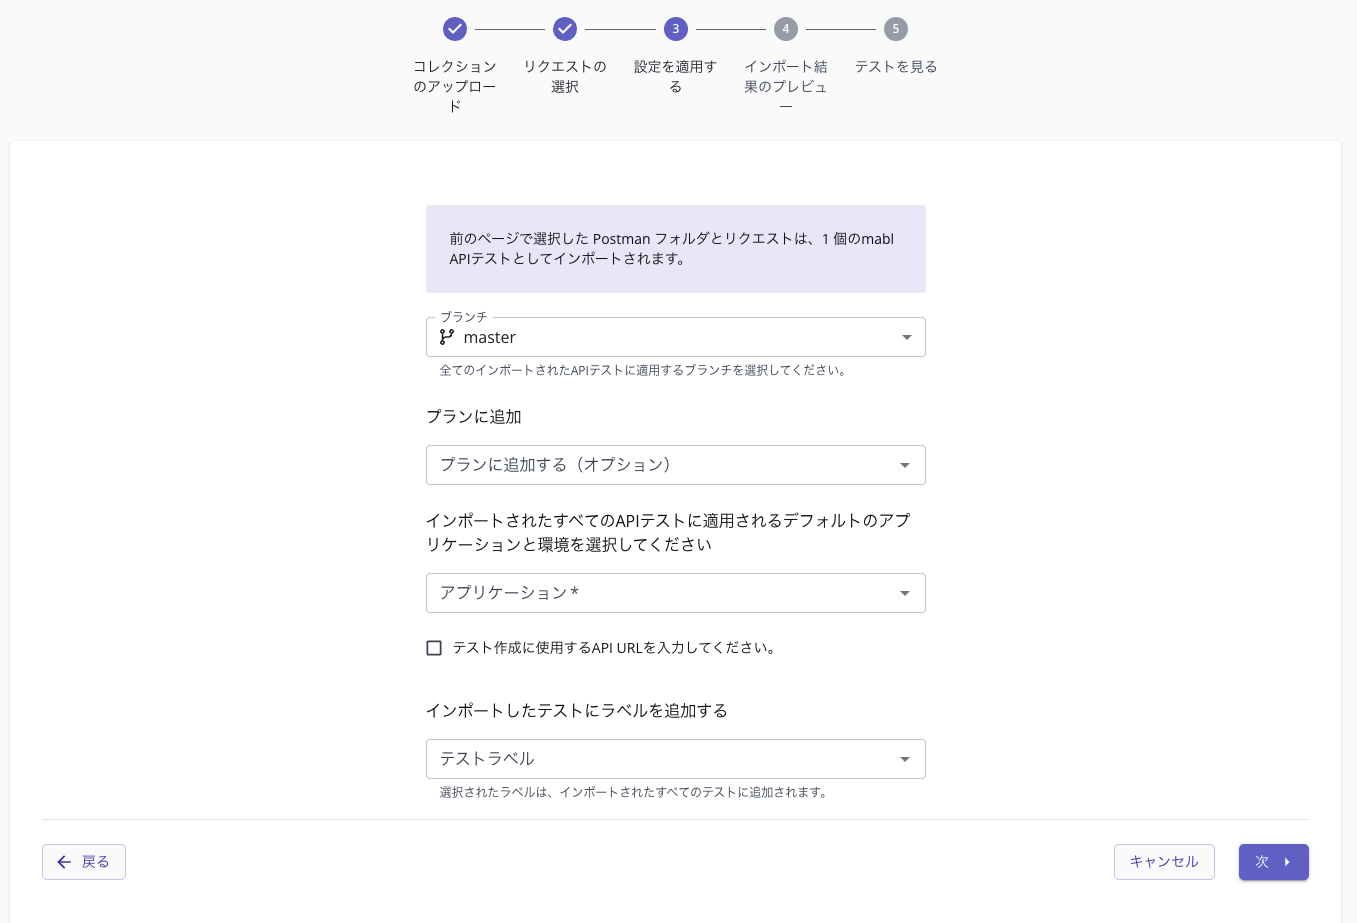1357x923 pixels.
Task: Open the アプリケーション dropdown
Action: 676,593
